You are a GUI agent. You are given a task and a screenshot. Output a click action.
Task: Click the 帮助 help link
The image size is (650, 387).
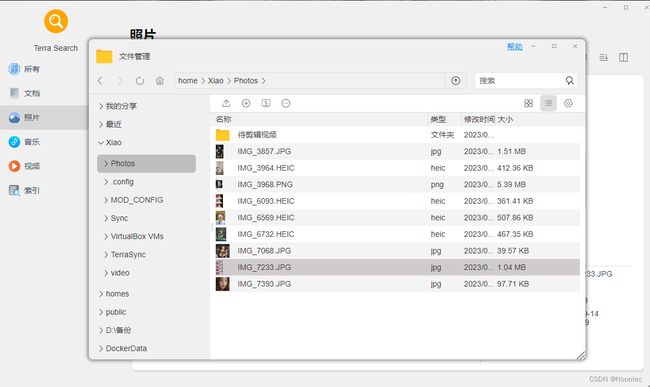pos(514,46)
